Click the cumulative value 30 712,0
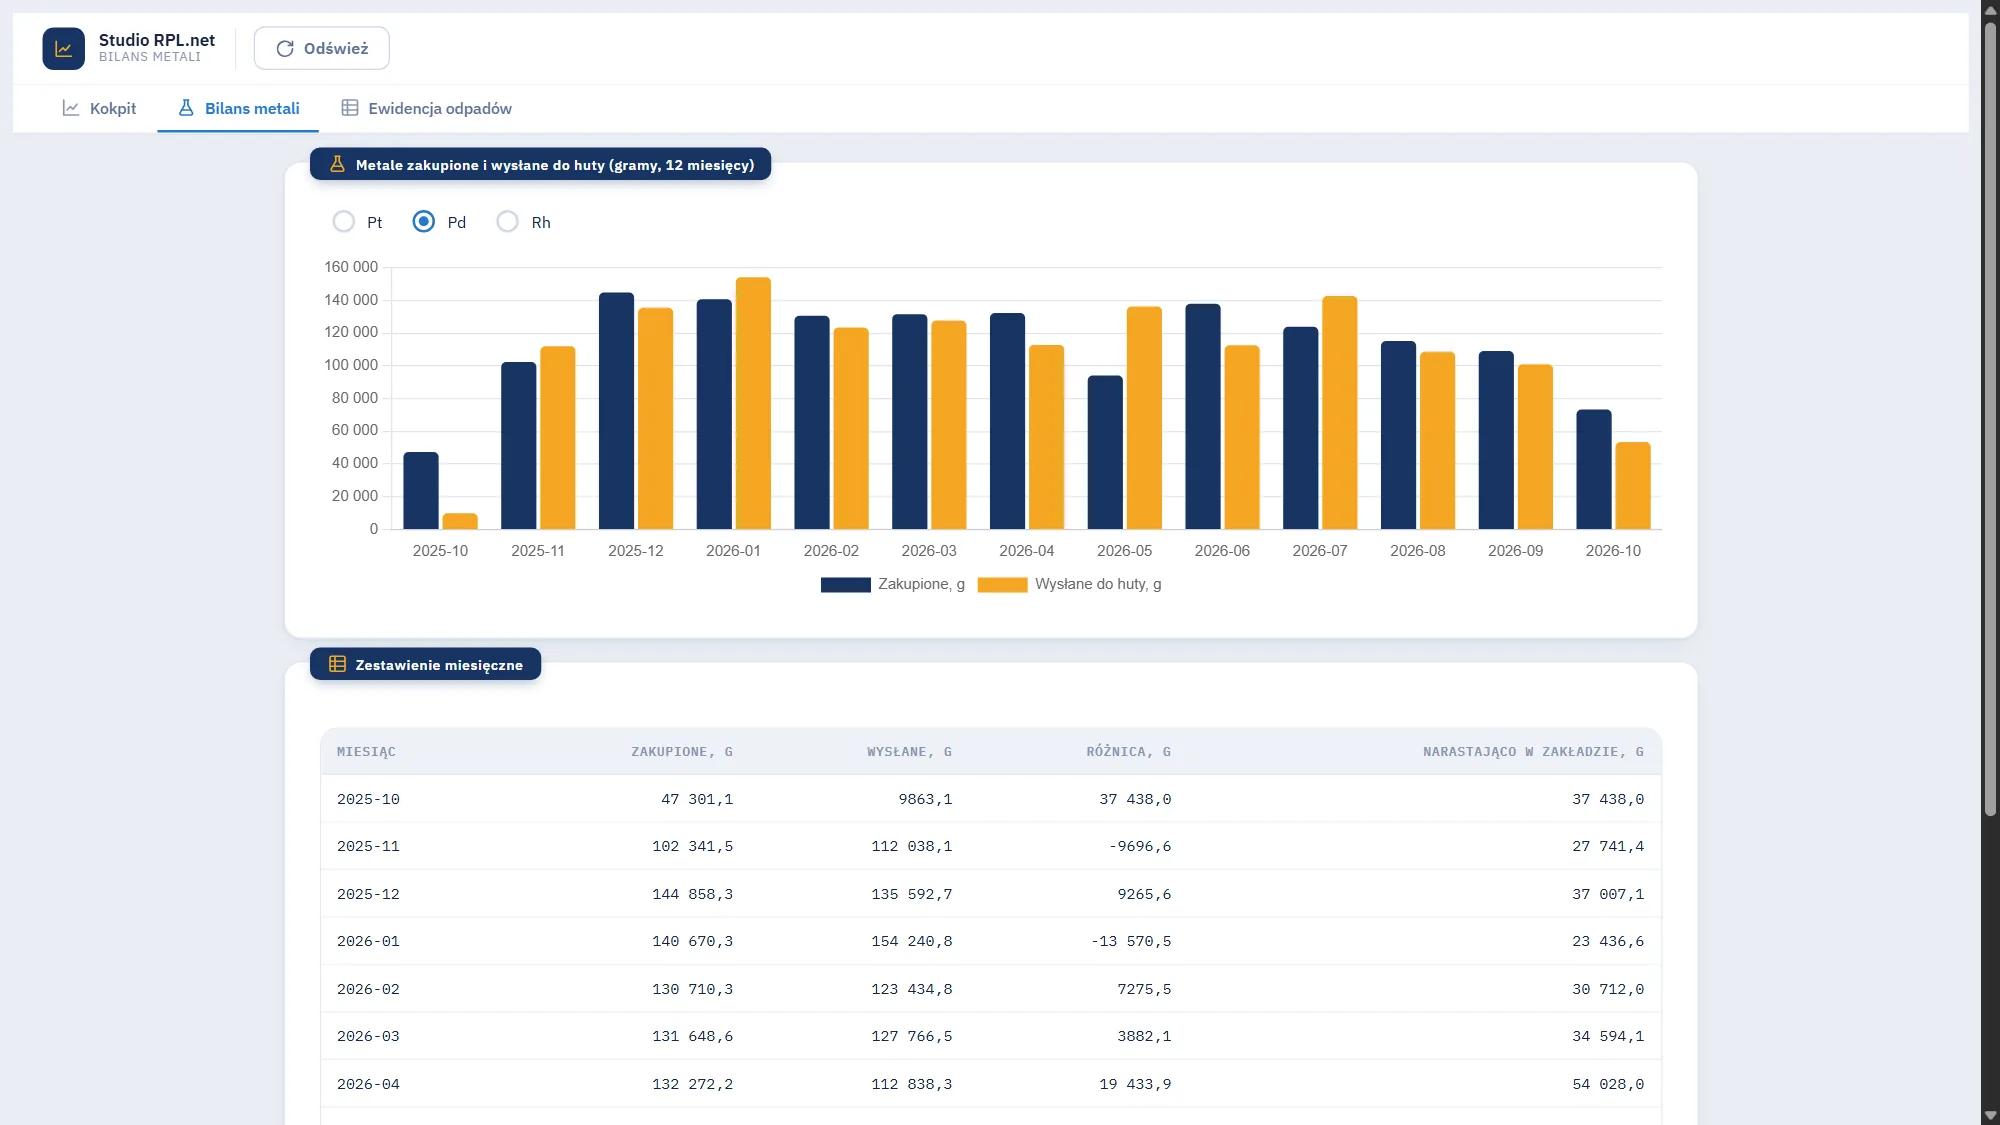Image resolution: width=2000 pixels, height=1125 pixels. 1608,989
